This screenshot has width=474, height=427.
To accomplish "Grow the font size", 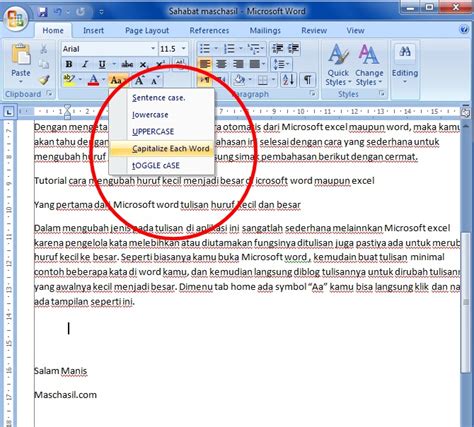I will coord(139,80).
